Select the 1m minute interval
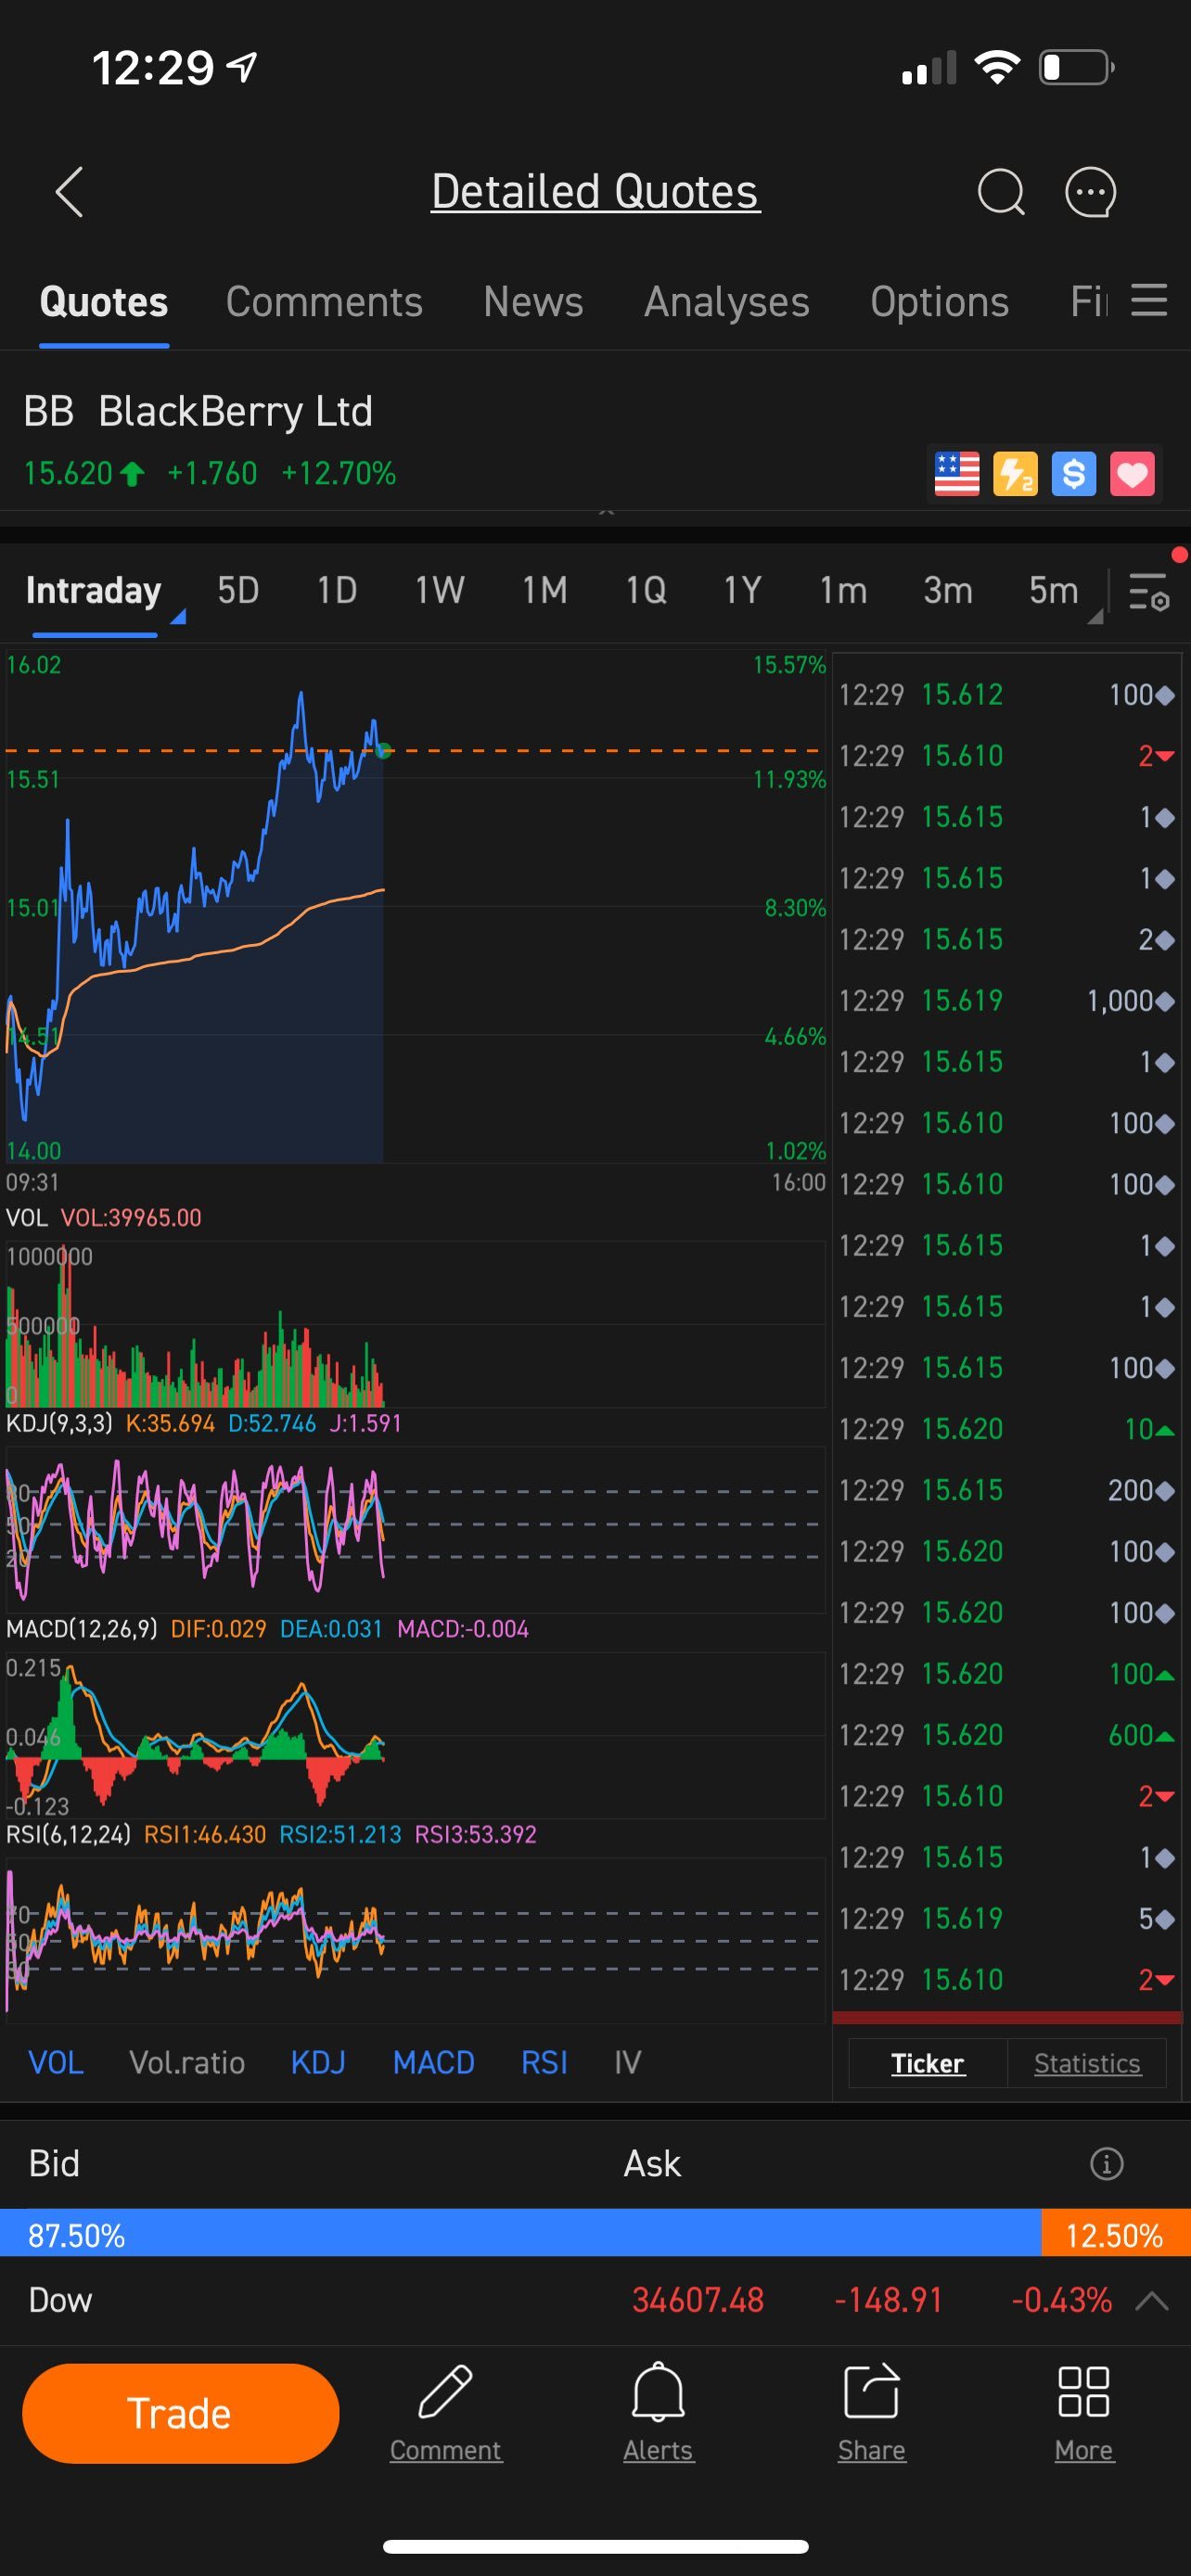Viewport: 1191px width, 2576px height. point(843,591)
